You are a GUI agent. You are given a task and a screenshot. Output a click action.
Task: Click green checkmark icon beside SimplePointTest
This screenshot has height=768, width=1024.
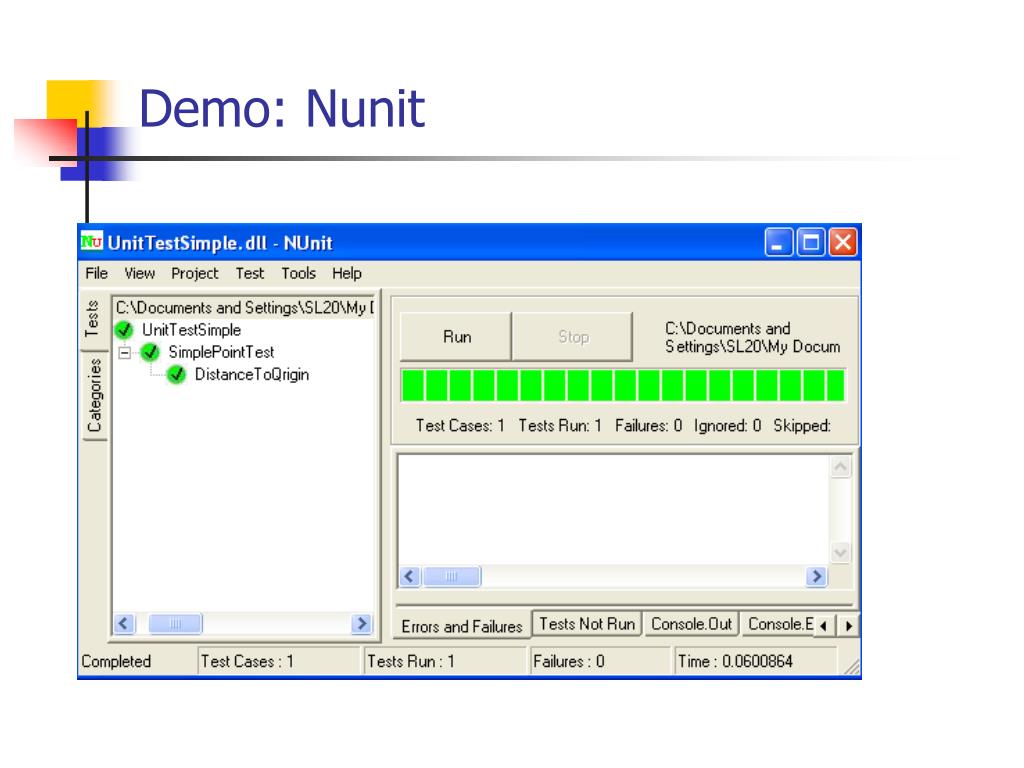pos(150,353)
